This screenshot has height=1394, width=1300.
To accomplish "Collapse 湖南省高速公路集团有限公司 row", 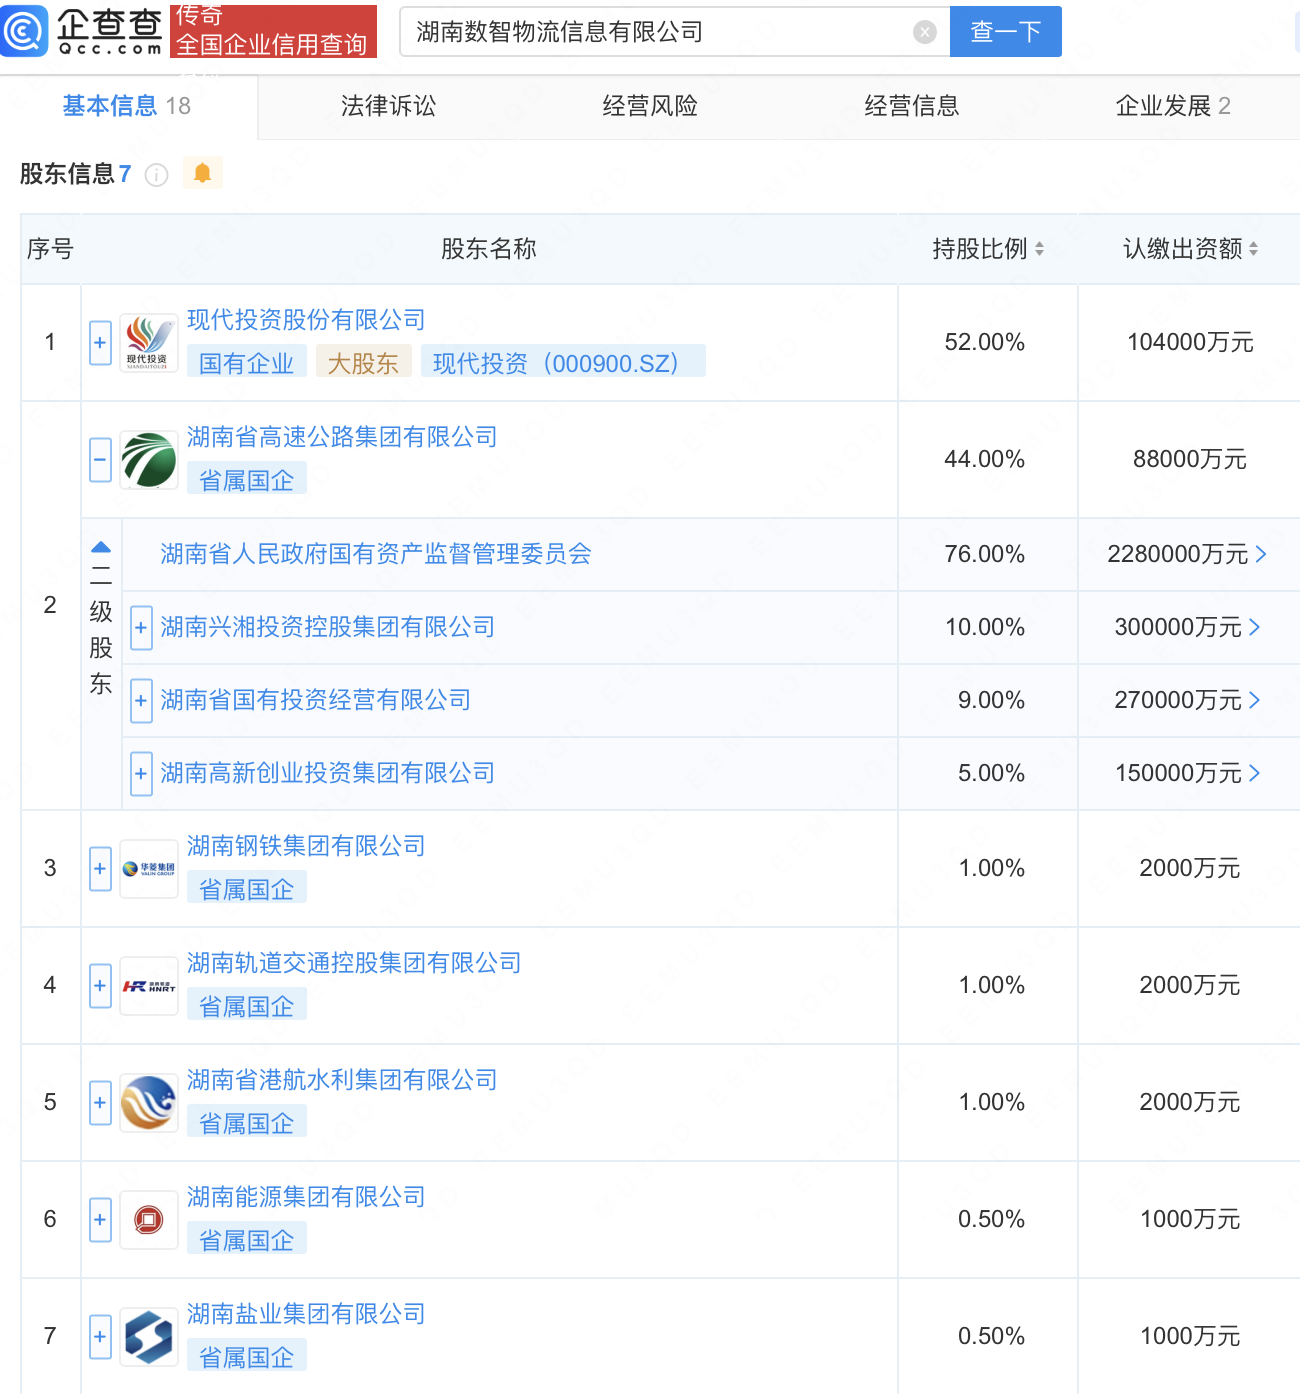I will (100, 460).
